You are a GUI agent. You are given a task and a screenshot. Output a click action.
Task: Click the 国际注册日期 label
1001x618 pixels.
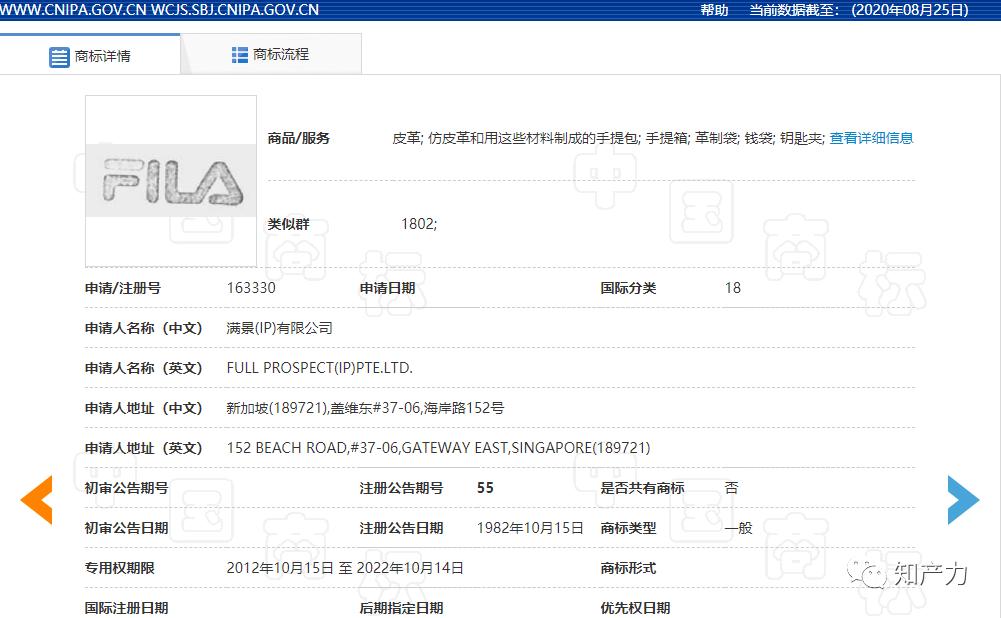click(126, 608)
